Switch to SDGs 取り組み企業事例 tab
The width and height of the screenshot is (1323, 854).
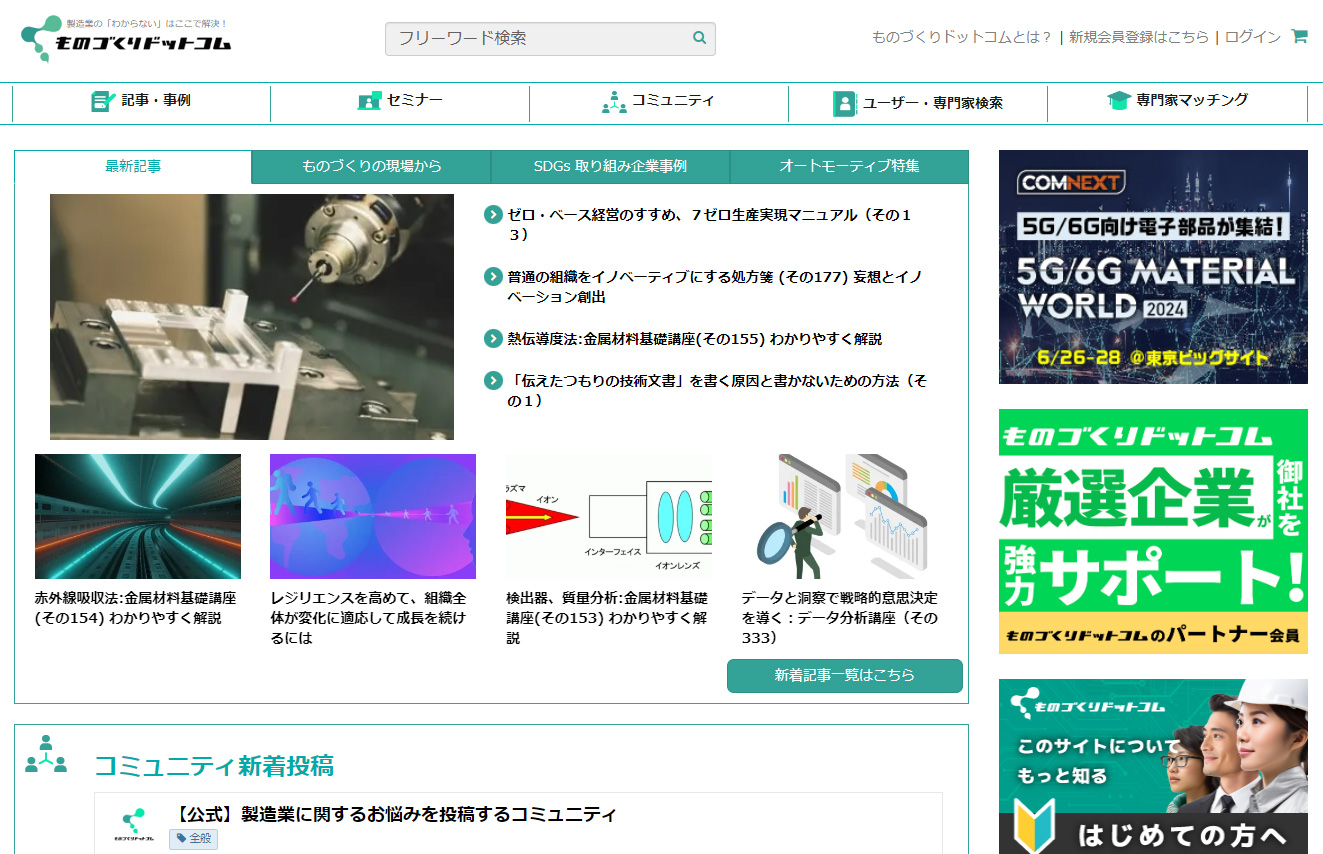click(x=610, y=166)
